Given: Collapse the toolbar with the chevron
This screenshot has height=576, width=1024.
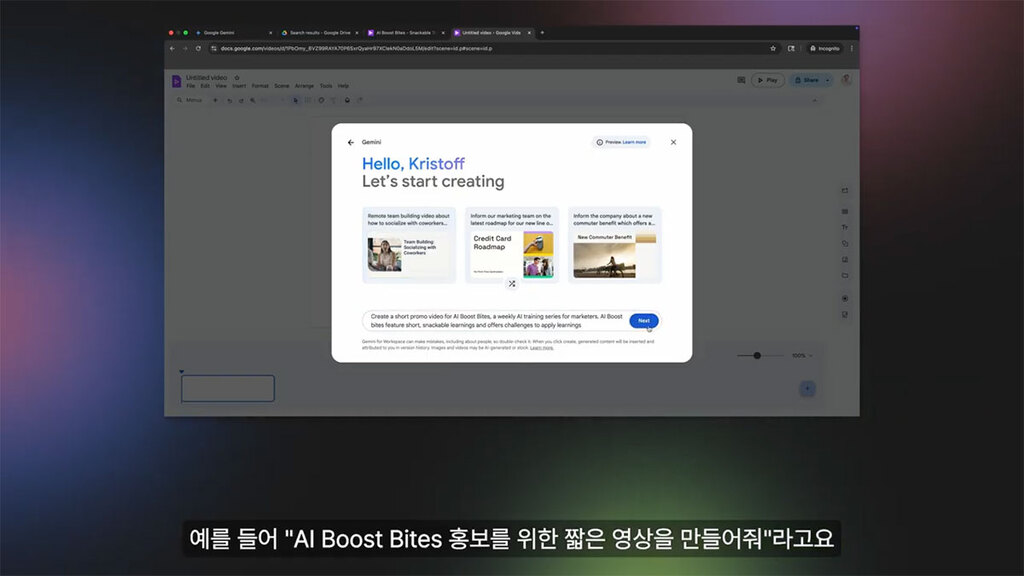Looking at the screenshot, I should pos(814,101).
